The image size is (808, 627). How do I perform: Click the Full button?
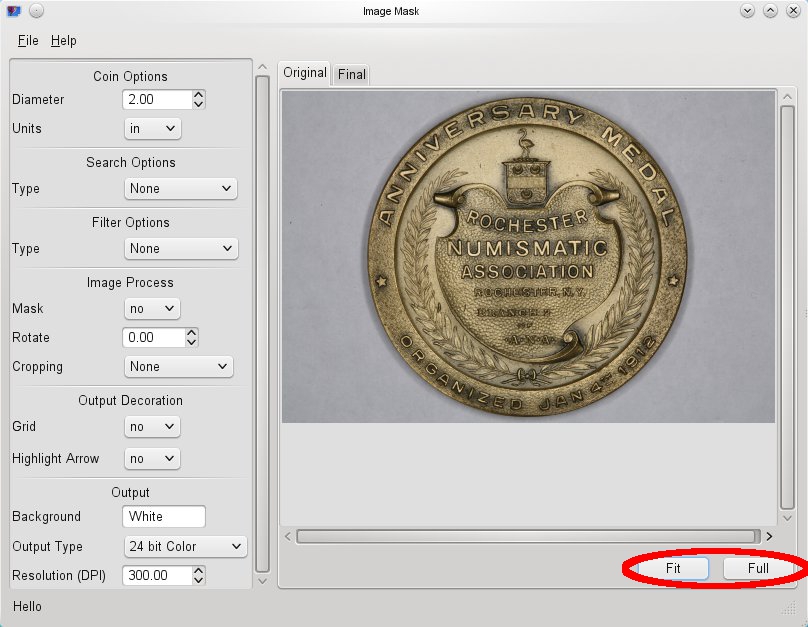coord(758,568)
